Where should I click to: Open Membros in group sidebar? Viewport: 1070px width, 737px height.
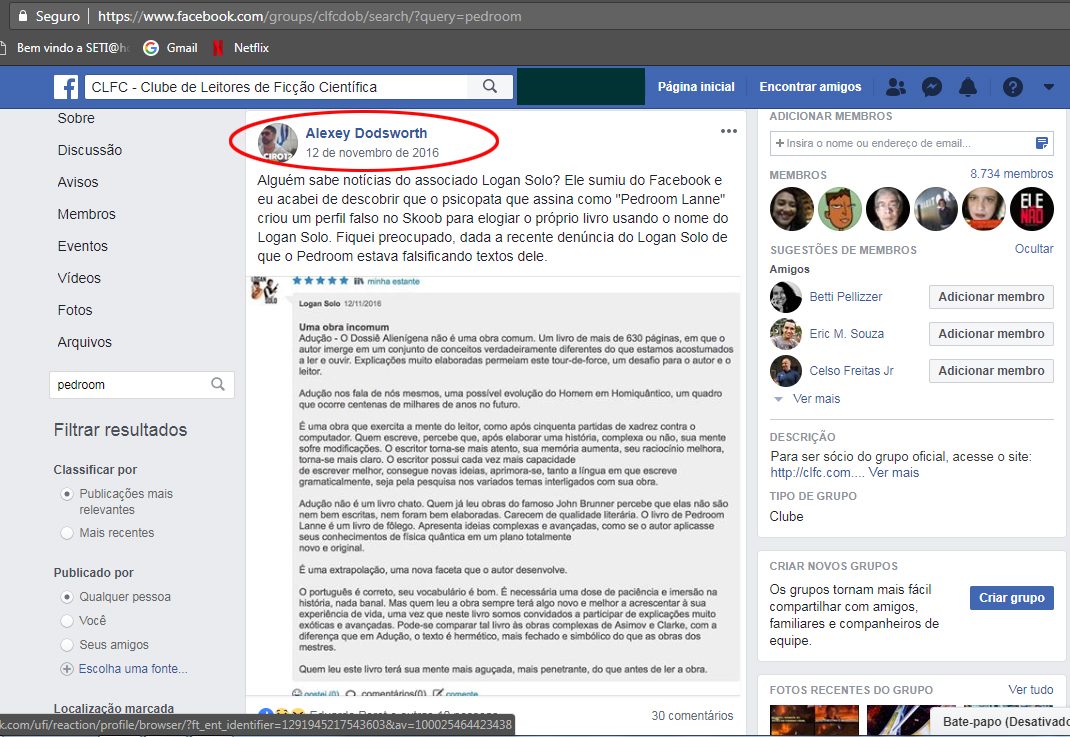[x=87, y=214]
